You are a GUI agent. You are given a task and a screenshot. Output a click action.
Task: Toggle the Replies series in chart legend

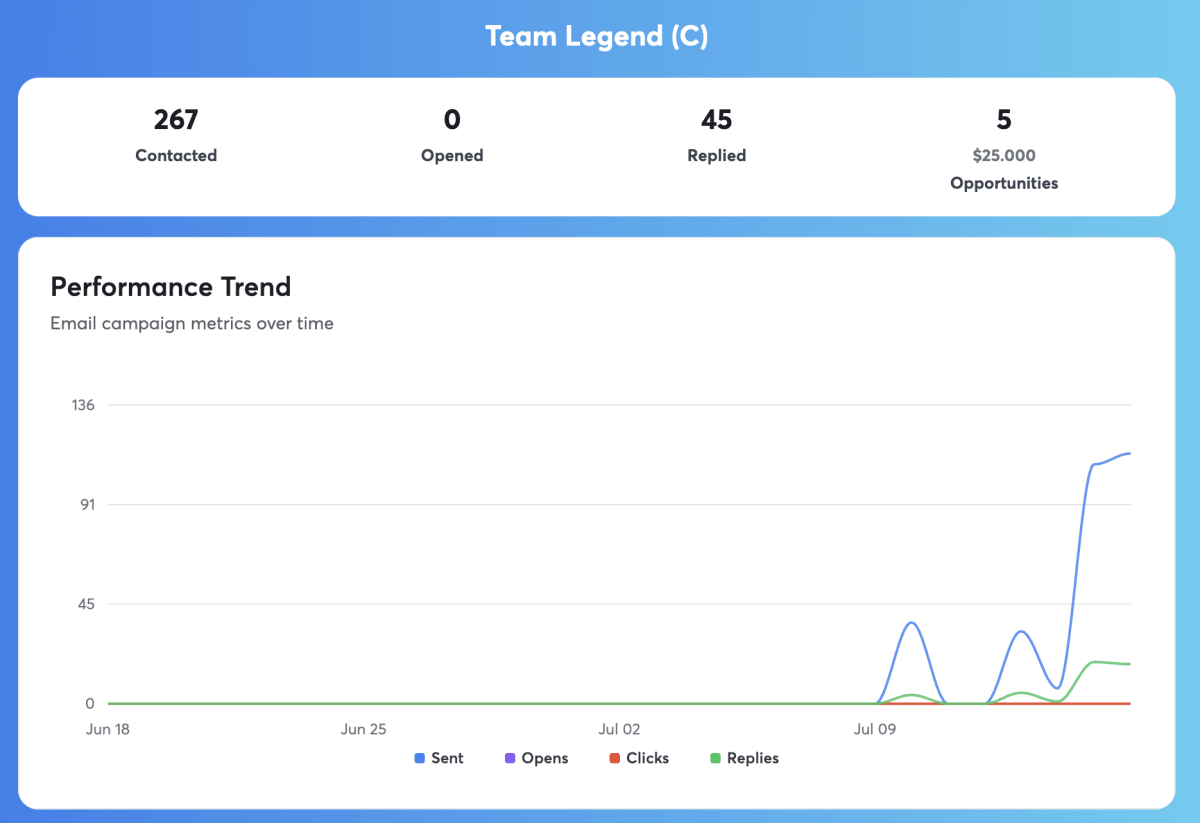(744, 758)
